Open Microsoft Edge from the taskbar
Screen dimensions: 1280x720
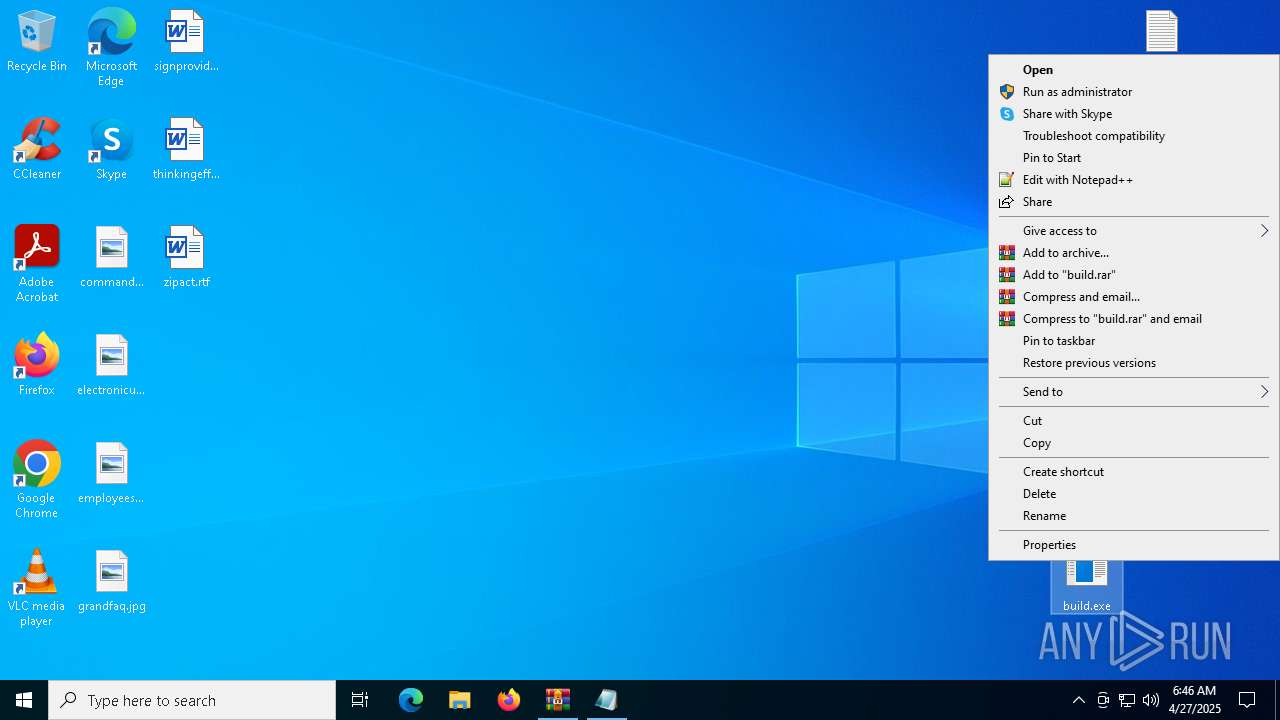[411, 700]
